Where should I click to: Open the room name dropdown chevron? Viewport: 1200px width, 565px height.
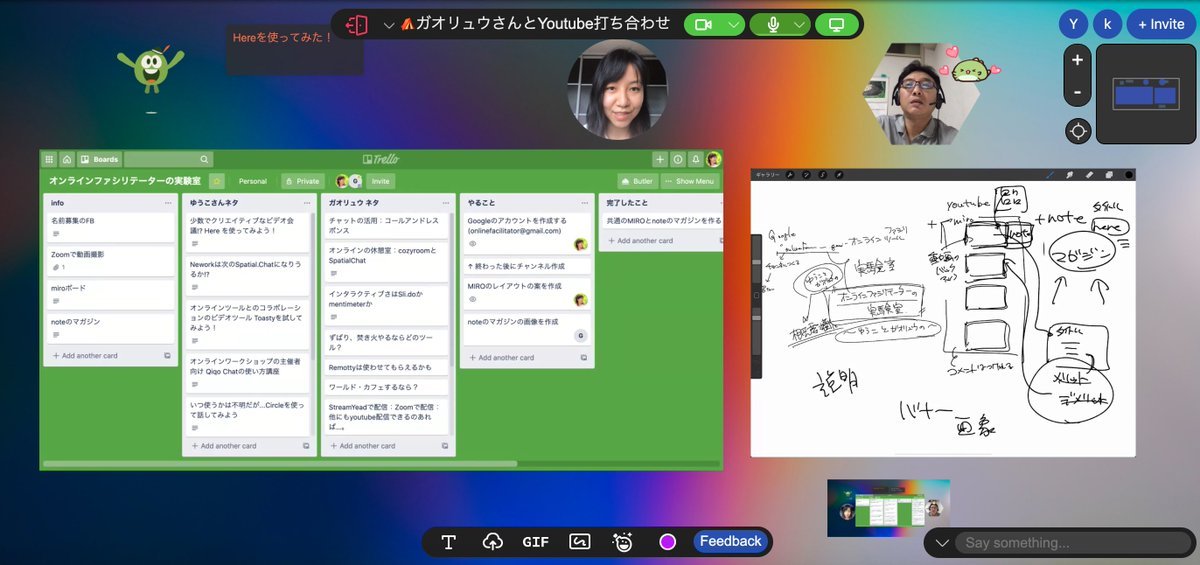pos(389,25)
